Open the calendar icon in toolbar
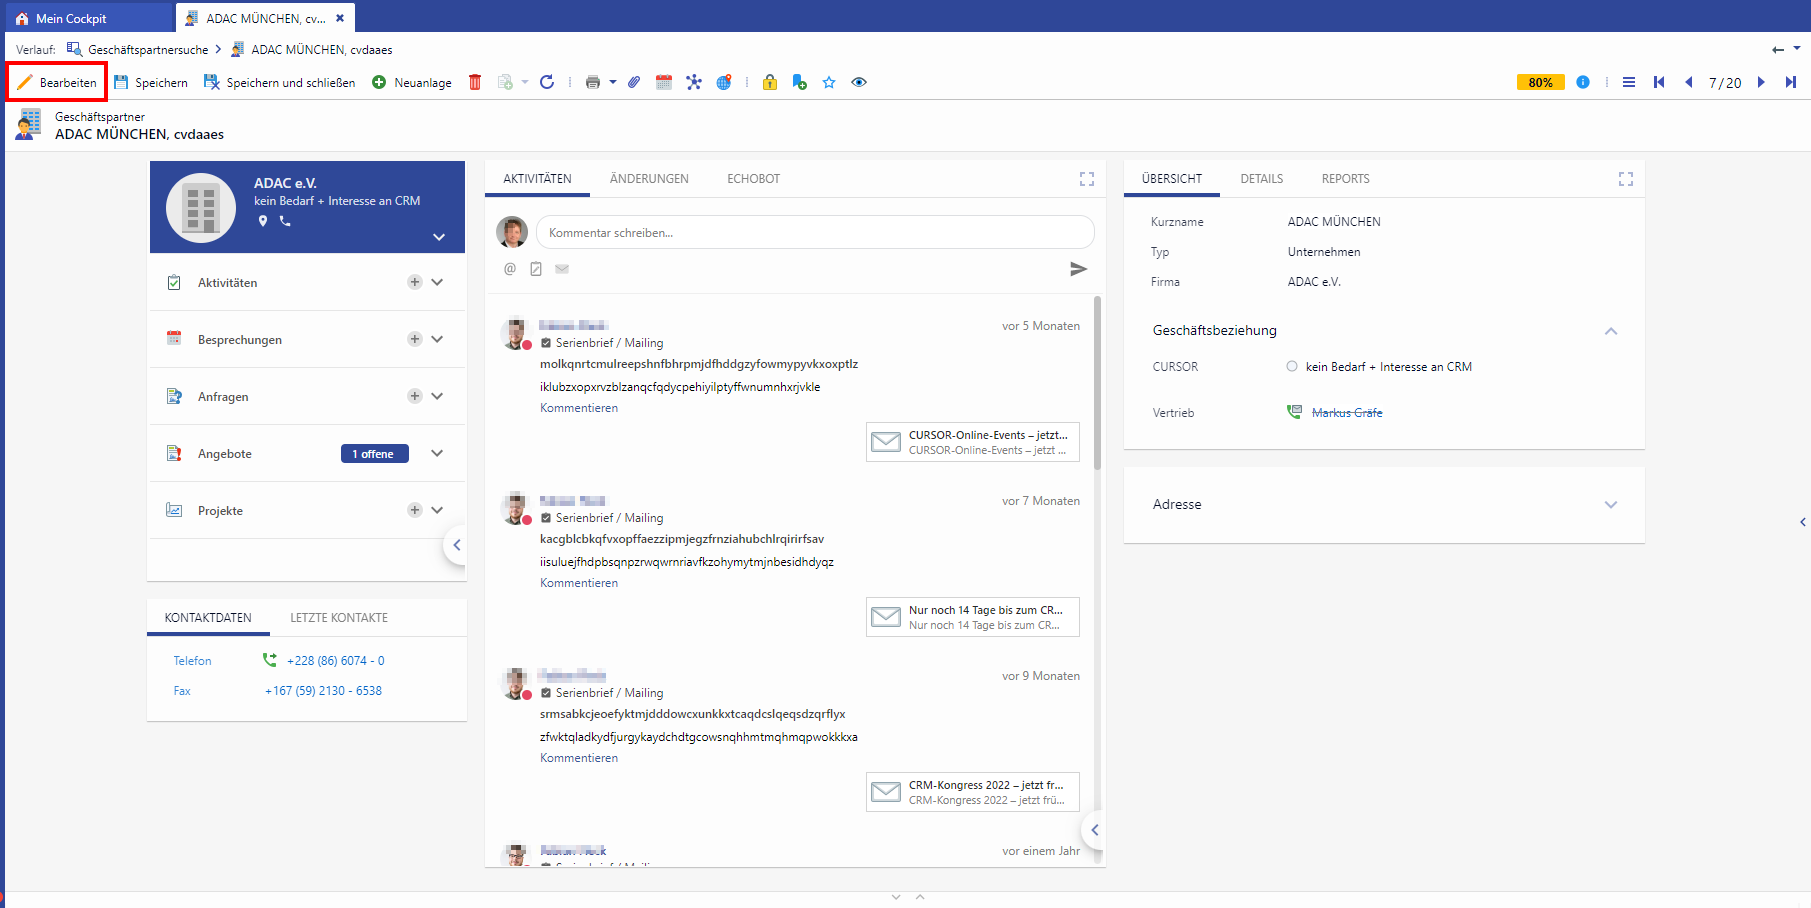 coord(664,82)
